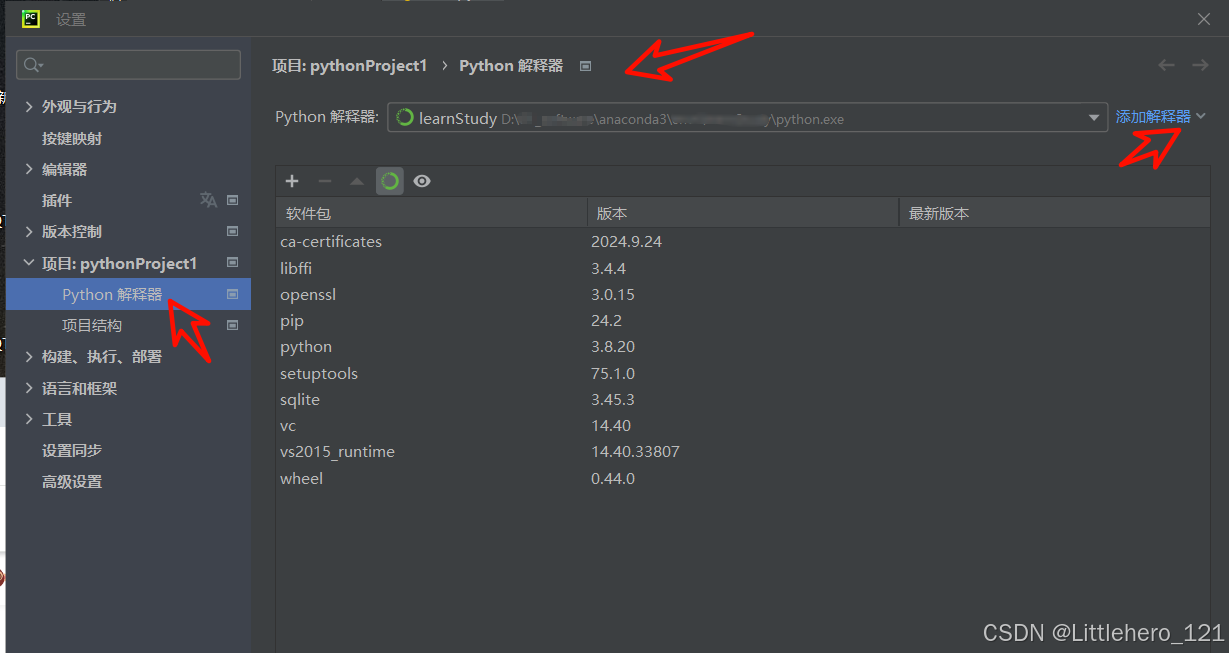Select the sqlite package row
The image size is (1229, 653).
click(x=743, y=399)
